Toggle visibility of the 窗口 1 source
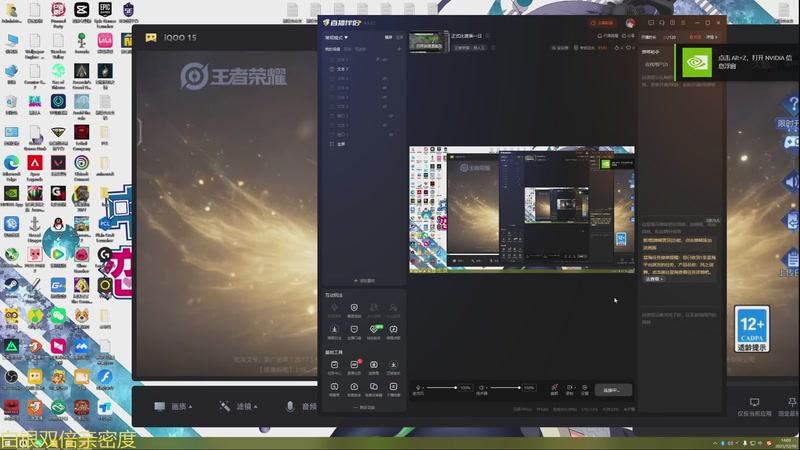Screen dimensions: 800x450 coord(391,135)
